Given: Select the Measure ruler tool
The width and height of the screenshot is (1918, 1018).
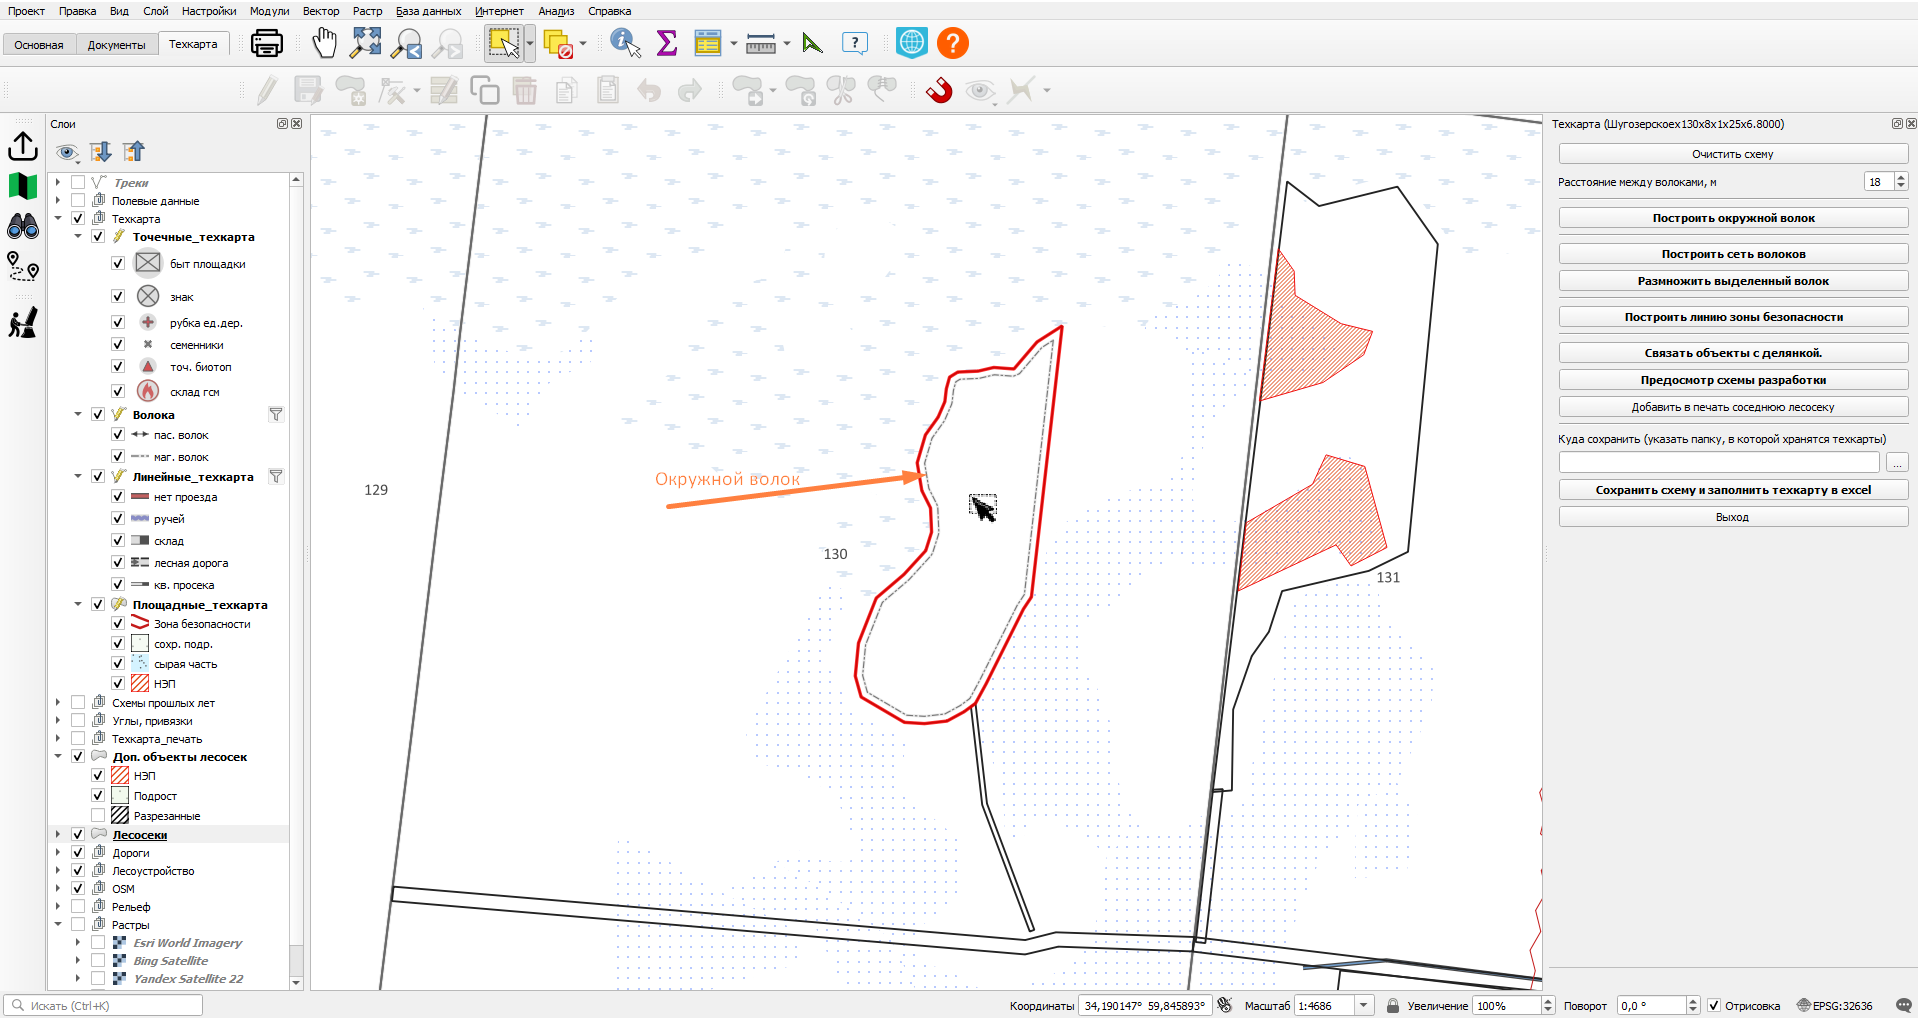Looking at the screenshot, I should [761, 43].
